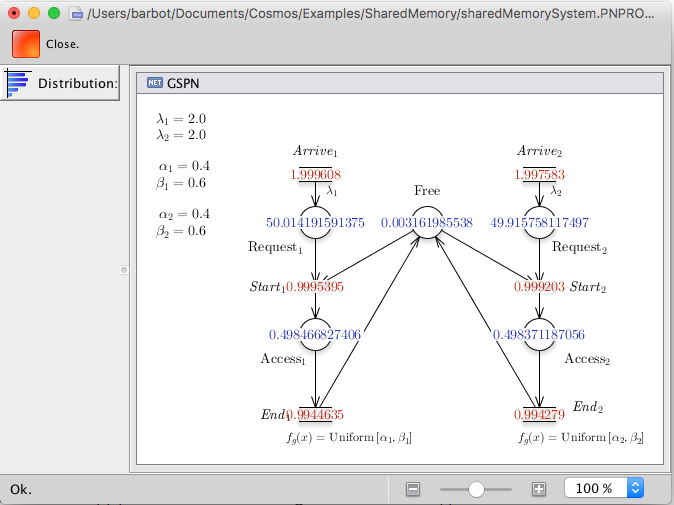Click the NET icon beside GSPN
Image resolution: width=674 pixels, height=505 pixels.
154,83
